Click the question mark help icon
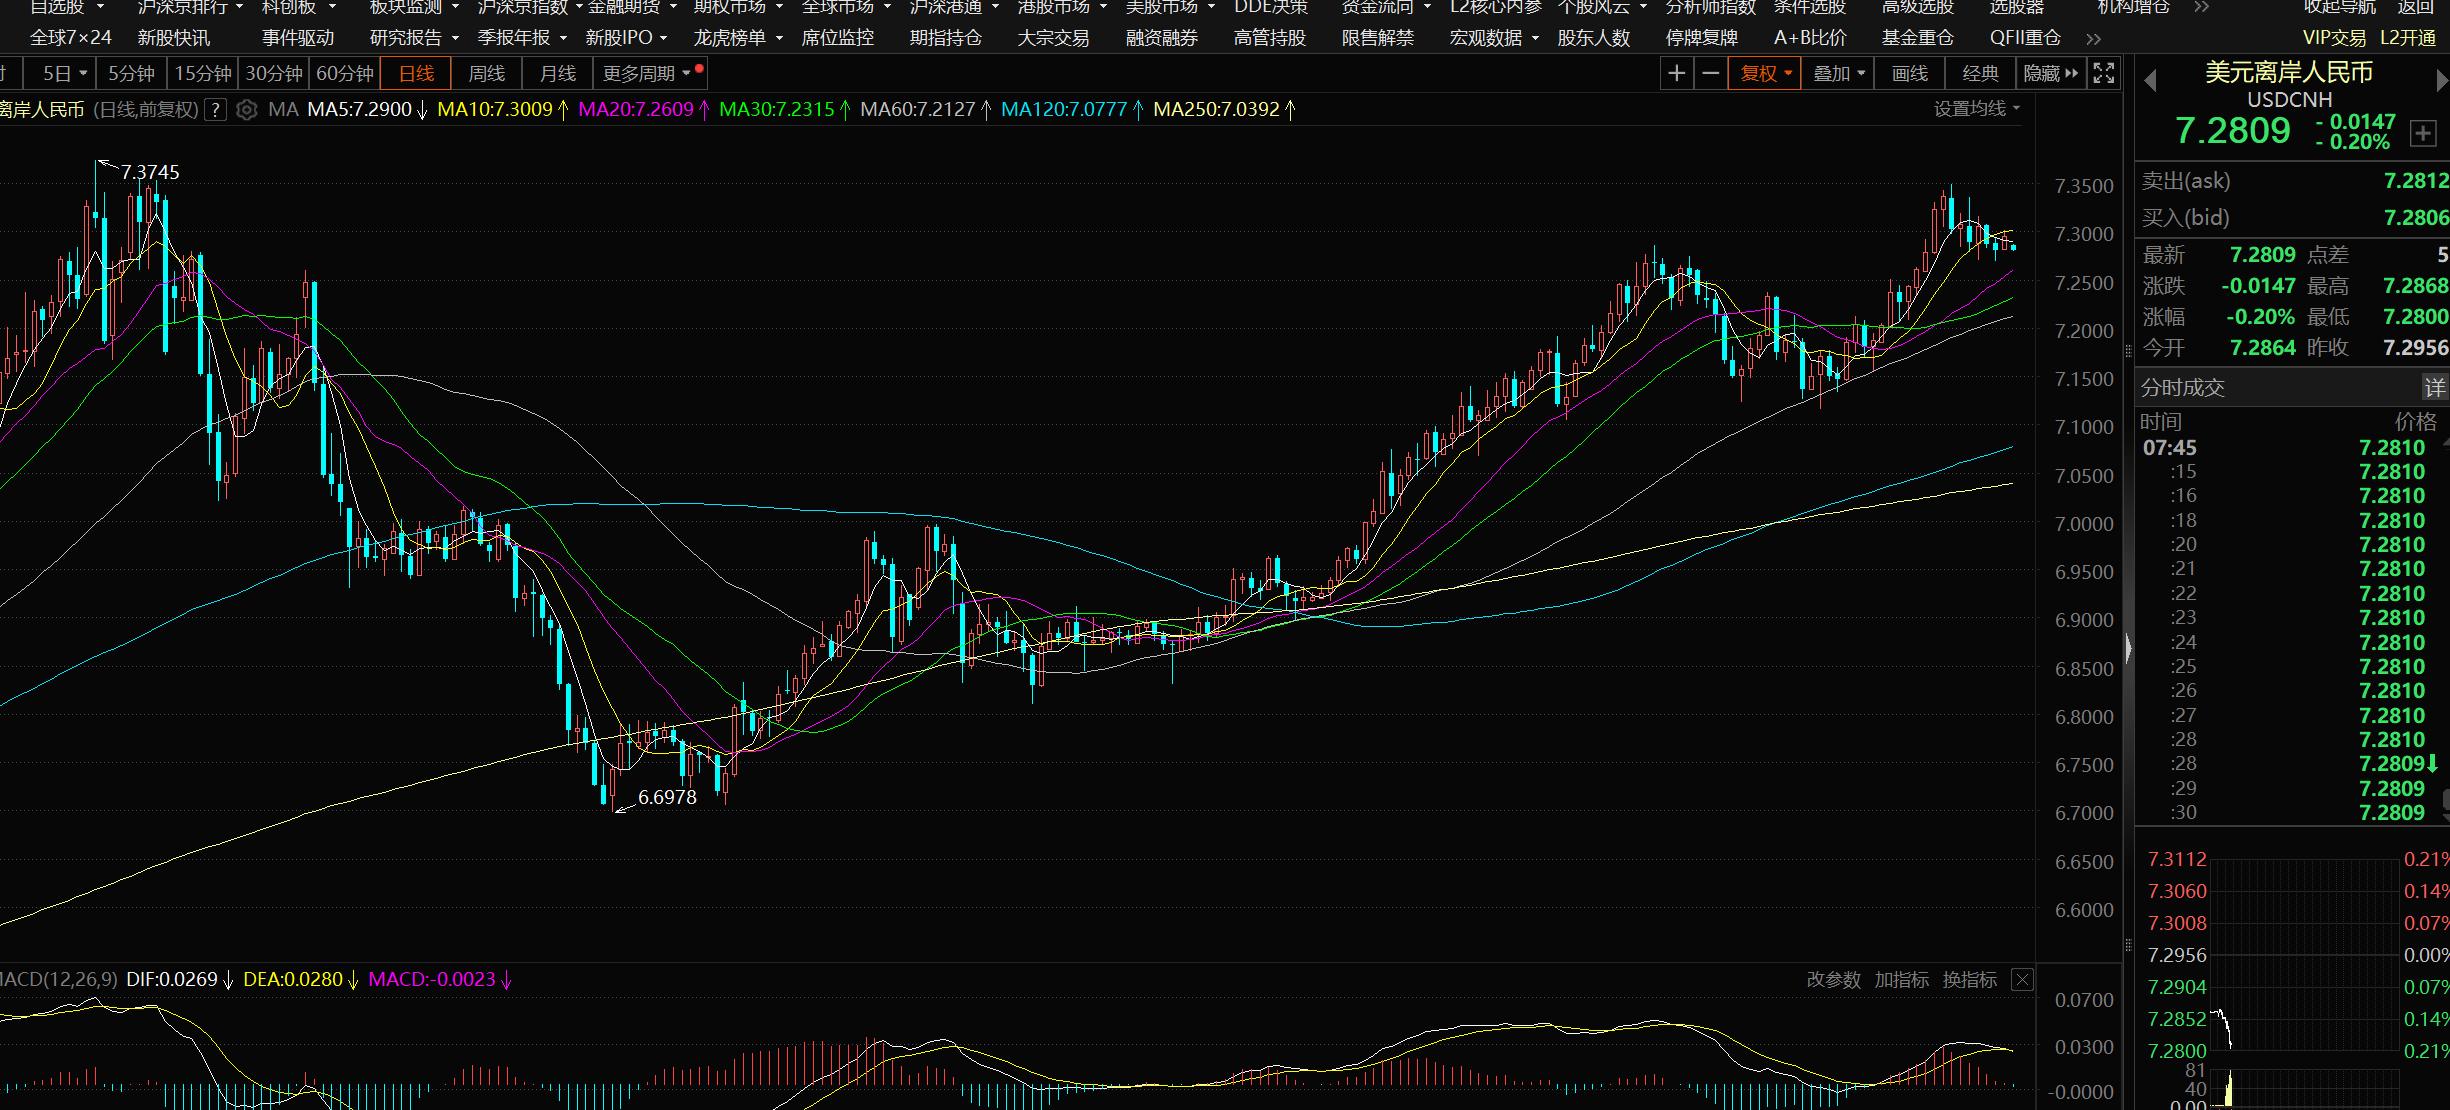The width and height of the screenshot is (2450, 1110). (215, 110)
